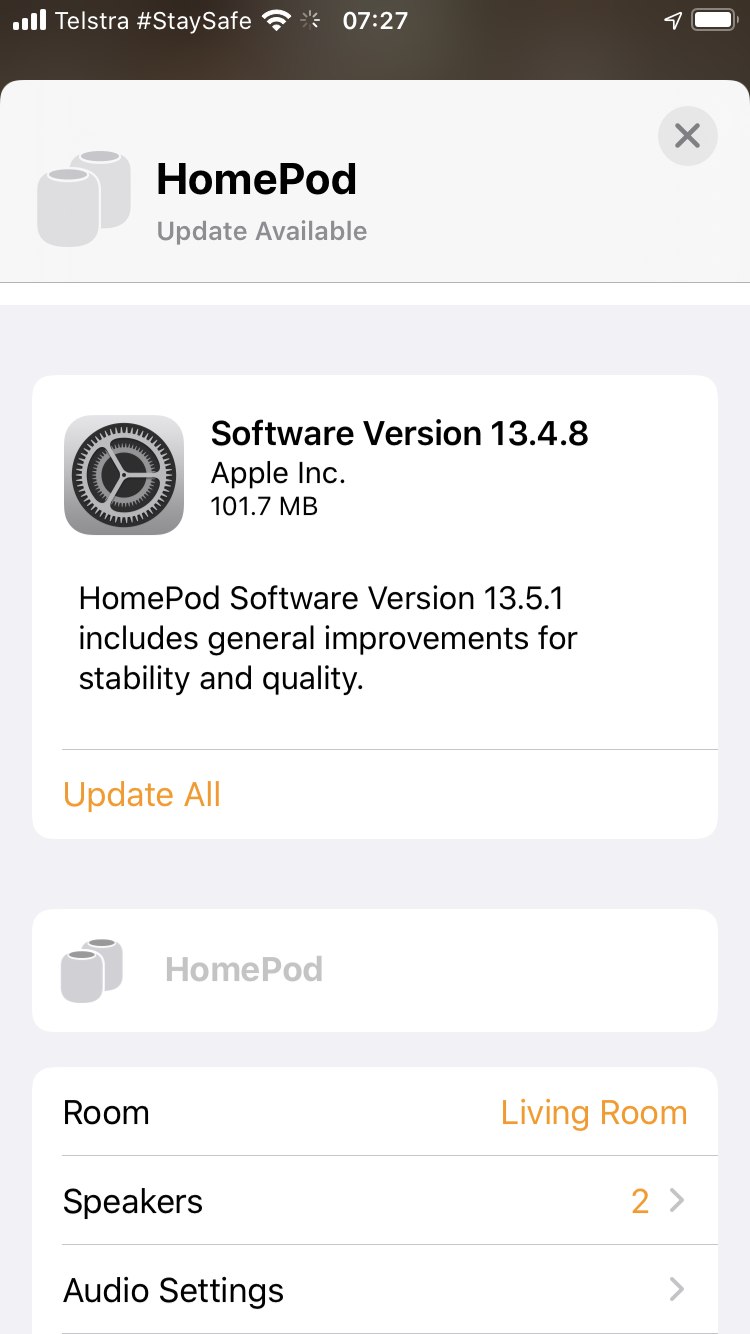Tap the HomePod pair icon in header
Image resolution: width=750 pixels, height=1334 pixels.
coord(84,198)
